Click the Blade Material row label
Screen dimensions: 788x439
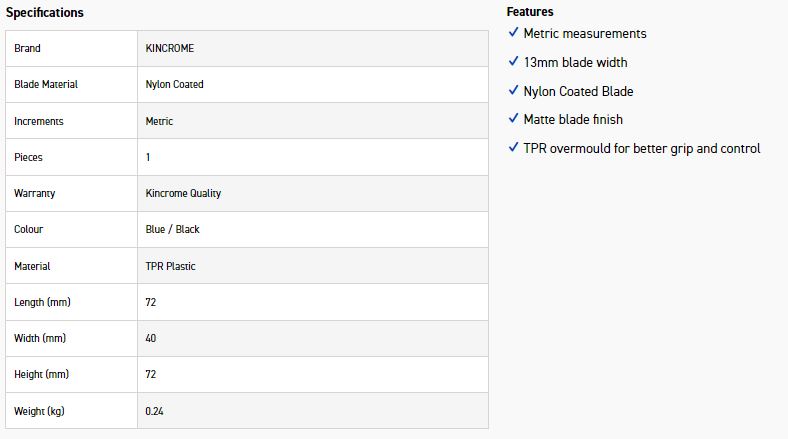click(46, 85)
